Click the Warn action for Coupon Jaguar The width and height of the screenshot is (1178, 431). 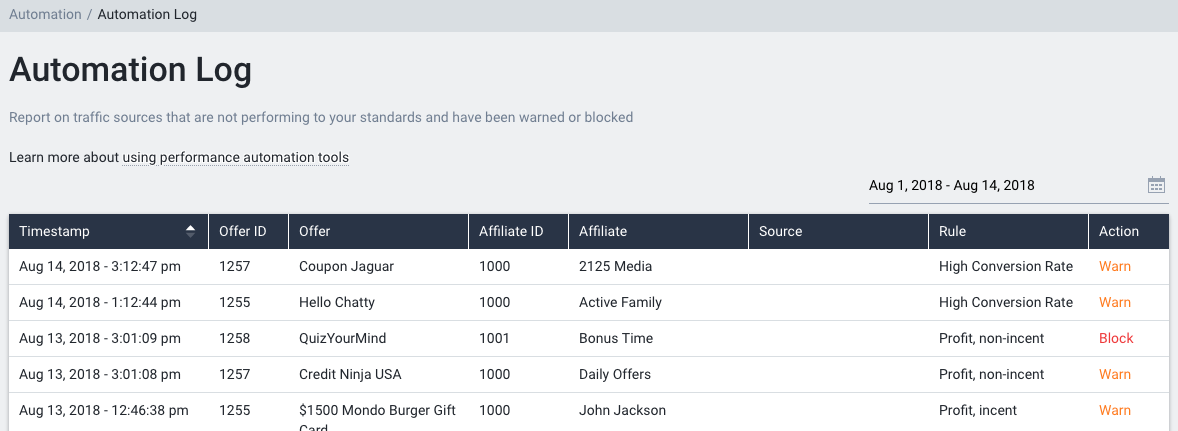point(1115,267)
